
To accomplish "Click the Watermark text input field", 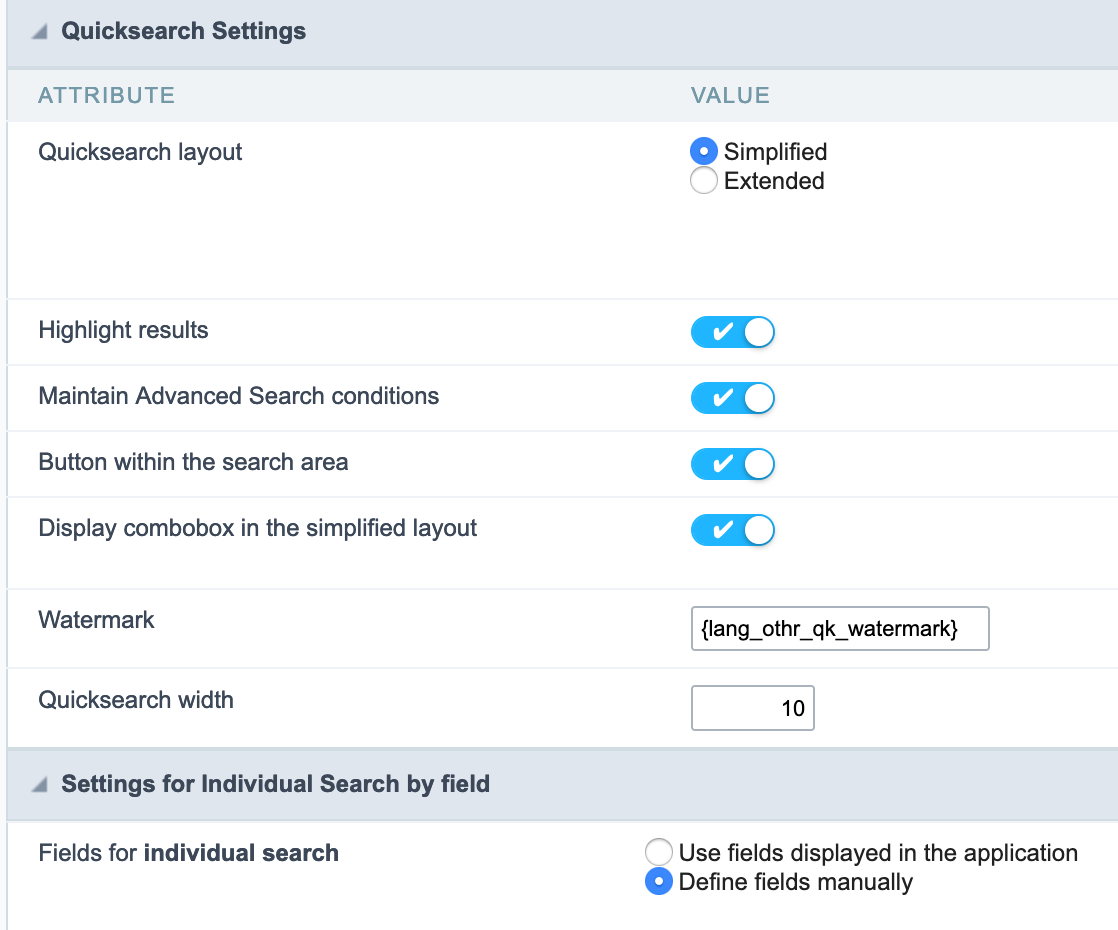I will pyautogui.click(x=839, y=629).
